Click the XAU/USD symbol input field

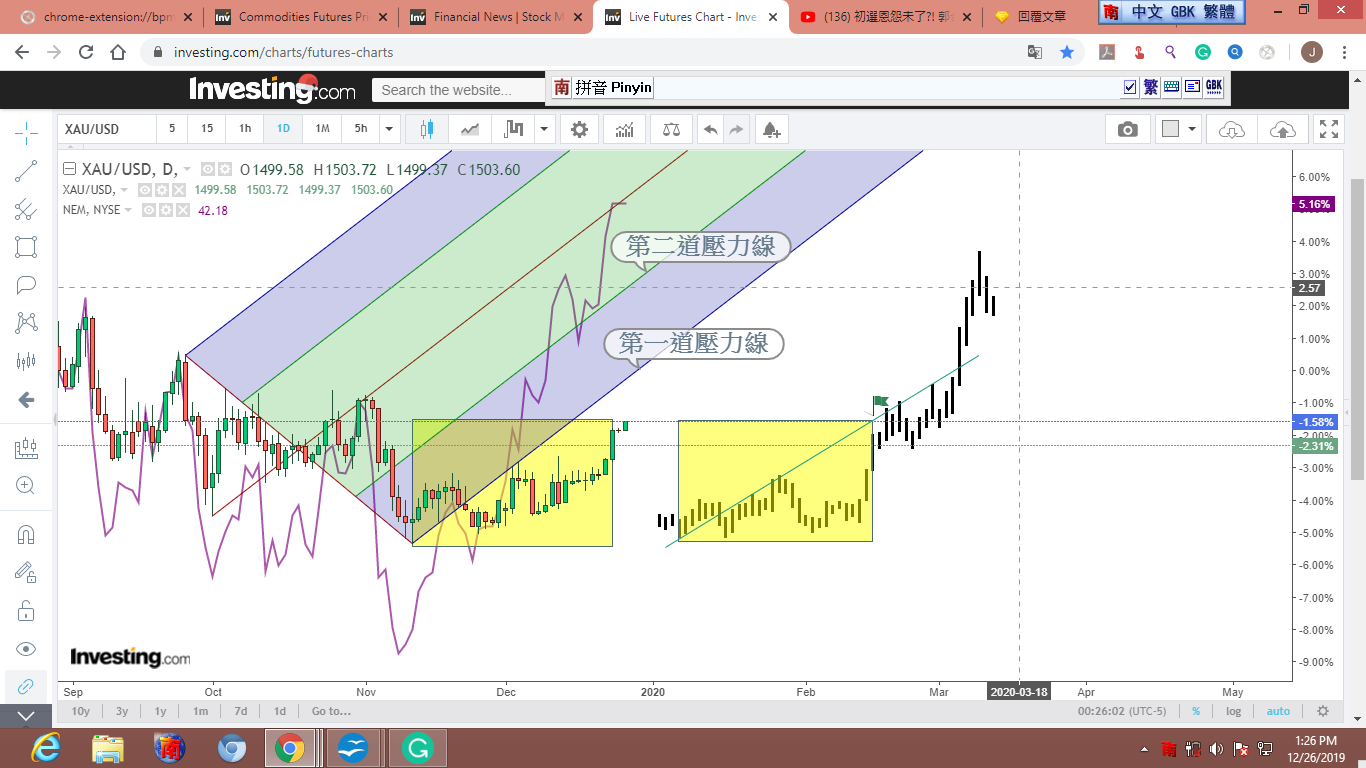pos(107,129)
